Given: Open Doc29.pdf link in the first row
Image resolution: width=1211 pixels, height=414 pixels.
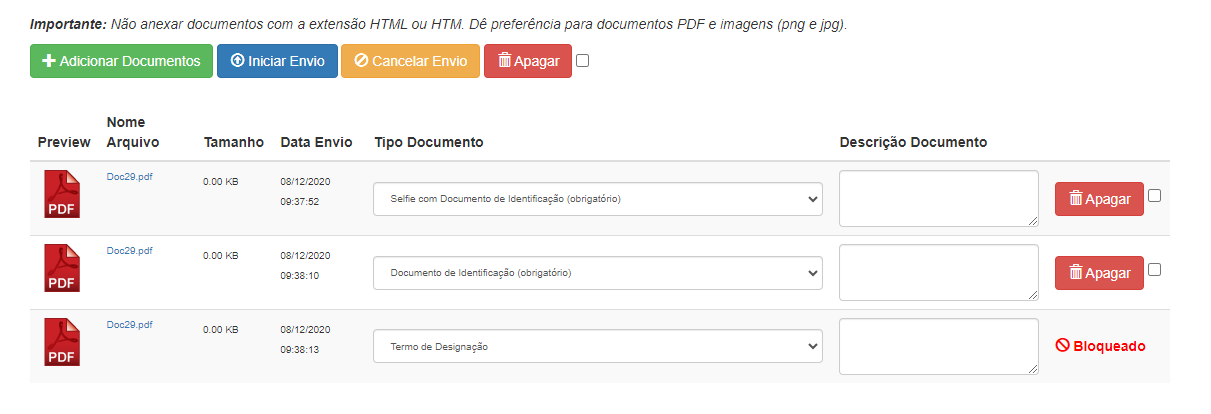Looking at the screenshot, I should [129, 177].
